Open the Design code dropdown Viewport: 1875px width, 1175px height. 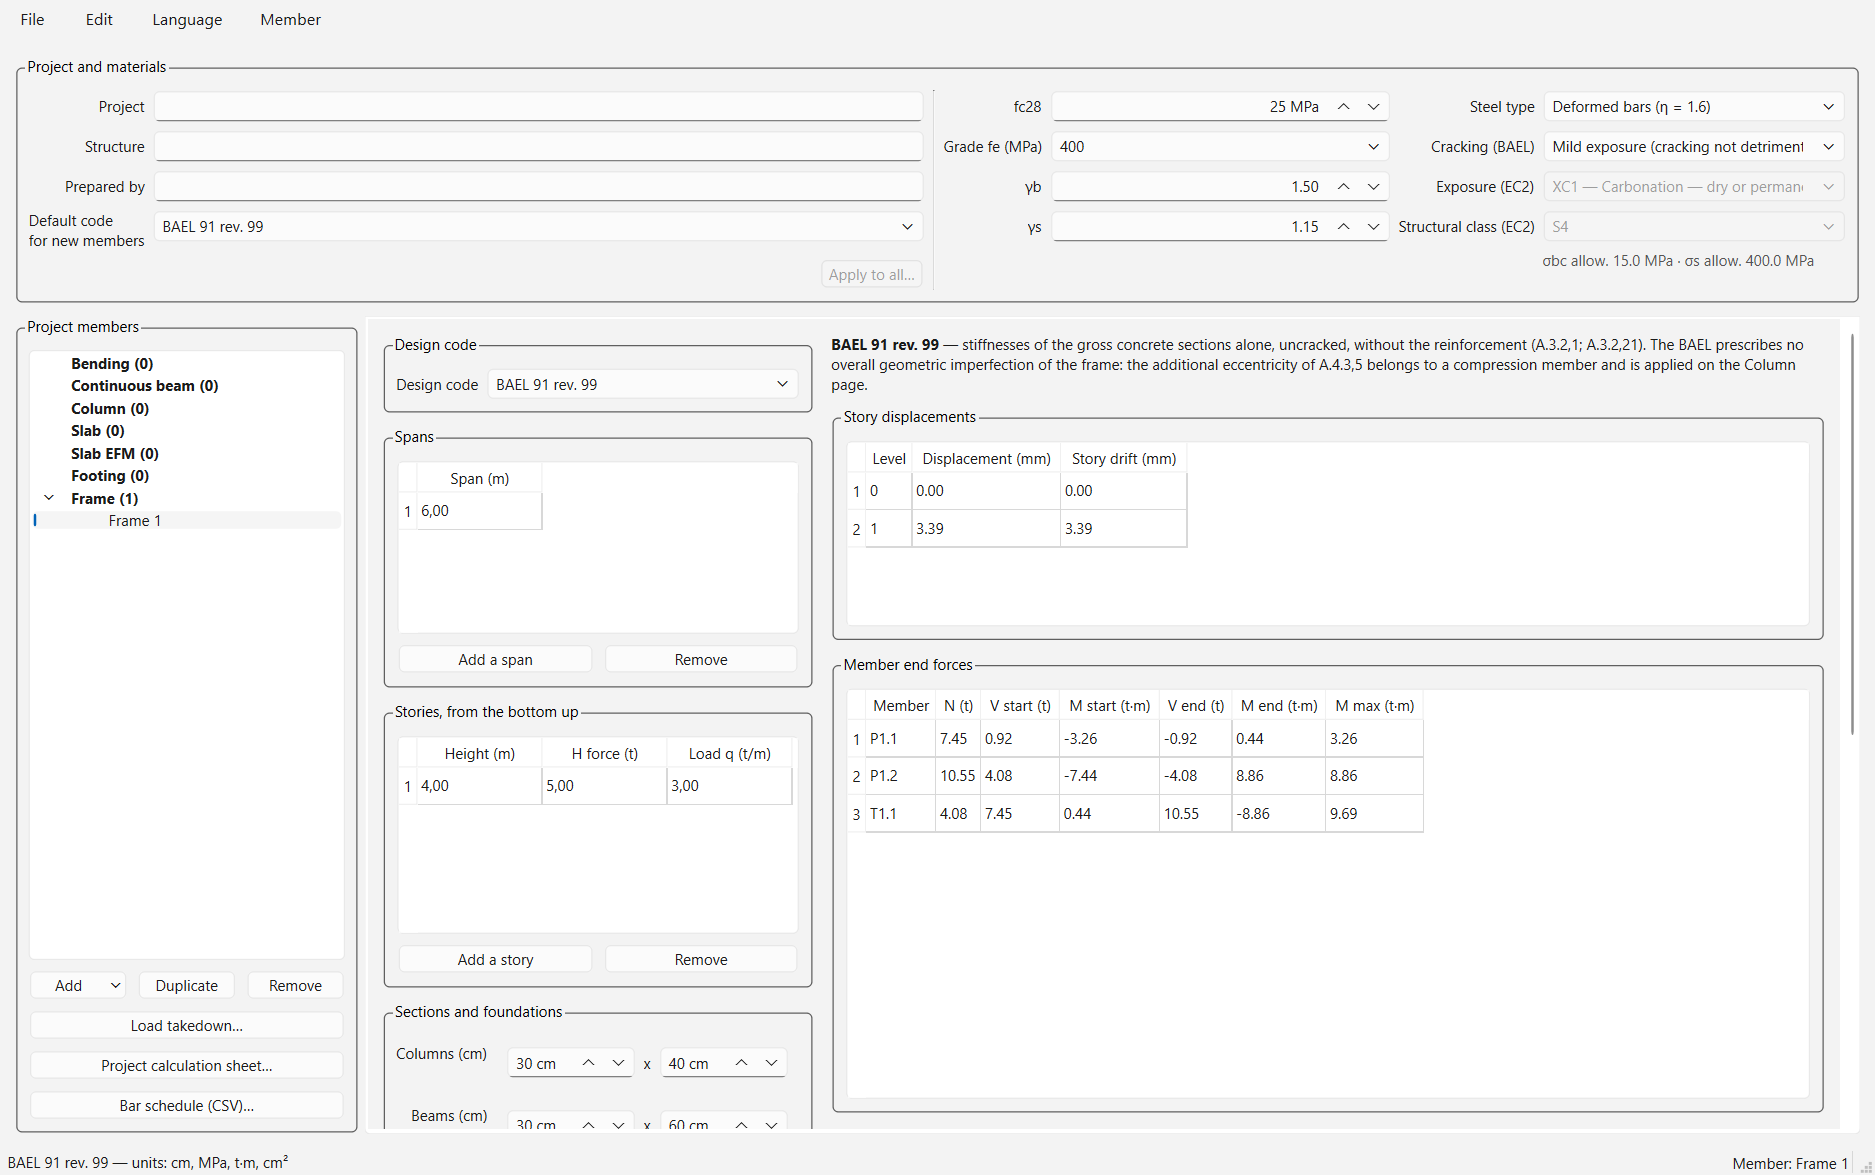(x=642, y=385)
